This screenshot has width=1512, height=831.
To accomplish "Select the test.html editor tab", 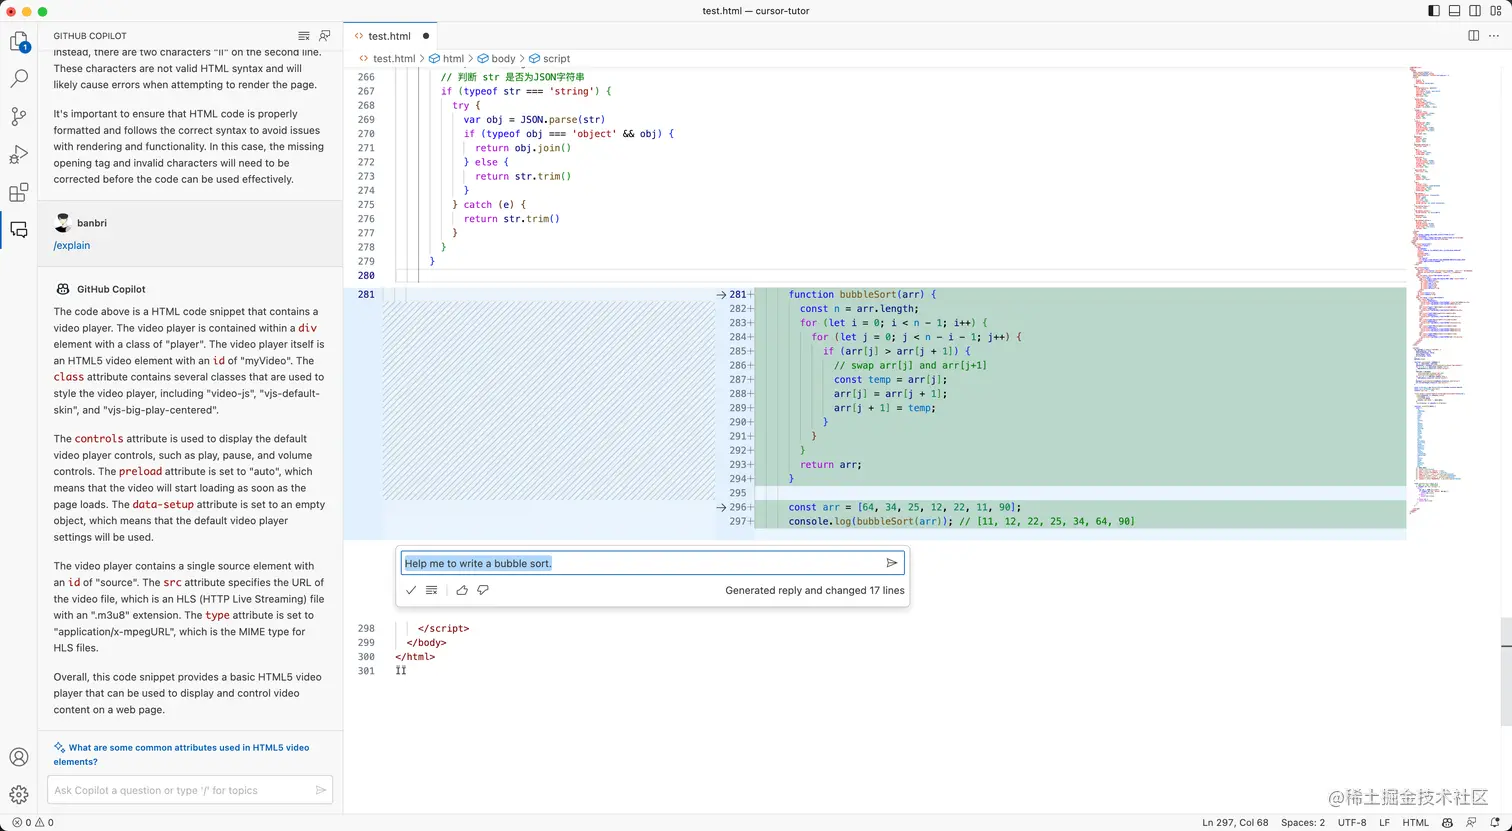I will point(390,36).
